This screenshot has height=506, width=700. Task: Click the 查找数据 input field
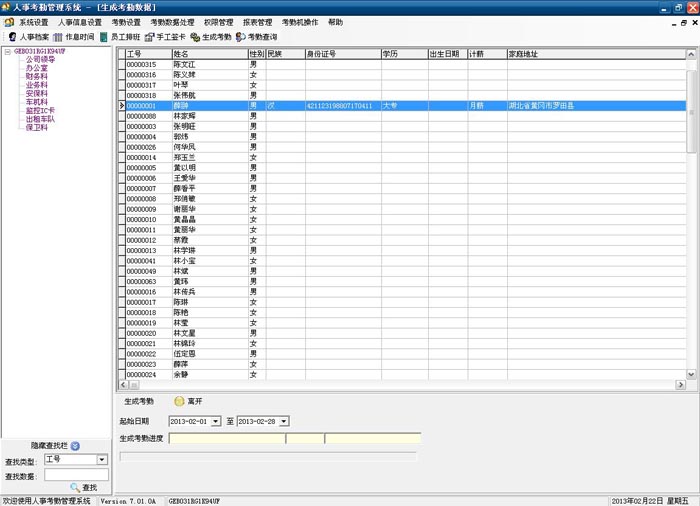(x=76, y=474)
